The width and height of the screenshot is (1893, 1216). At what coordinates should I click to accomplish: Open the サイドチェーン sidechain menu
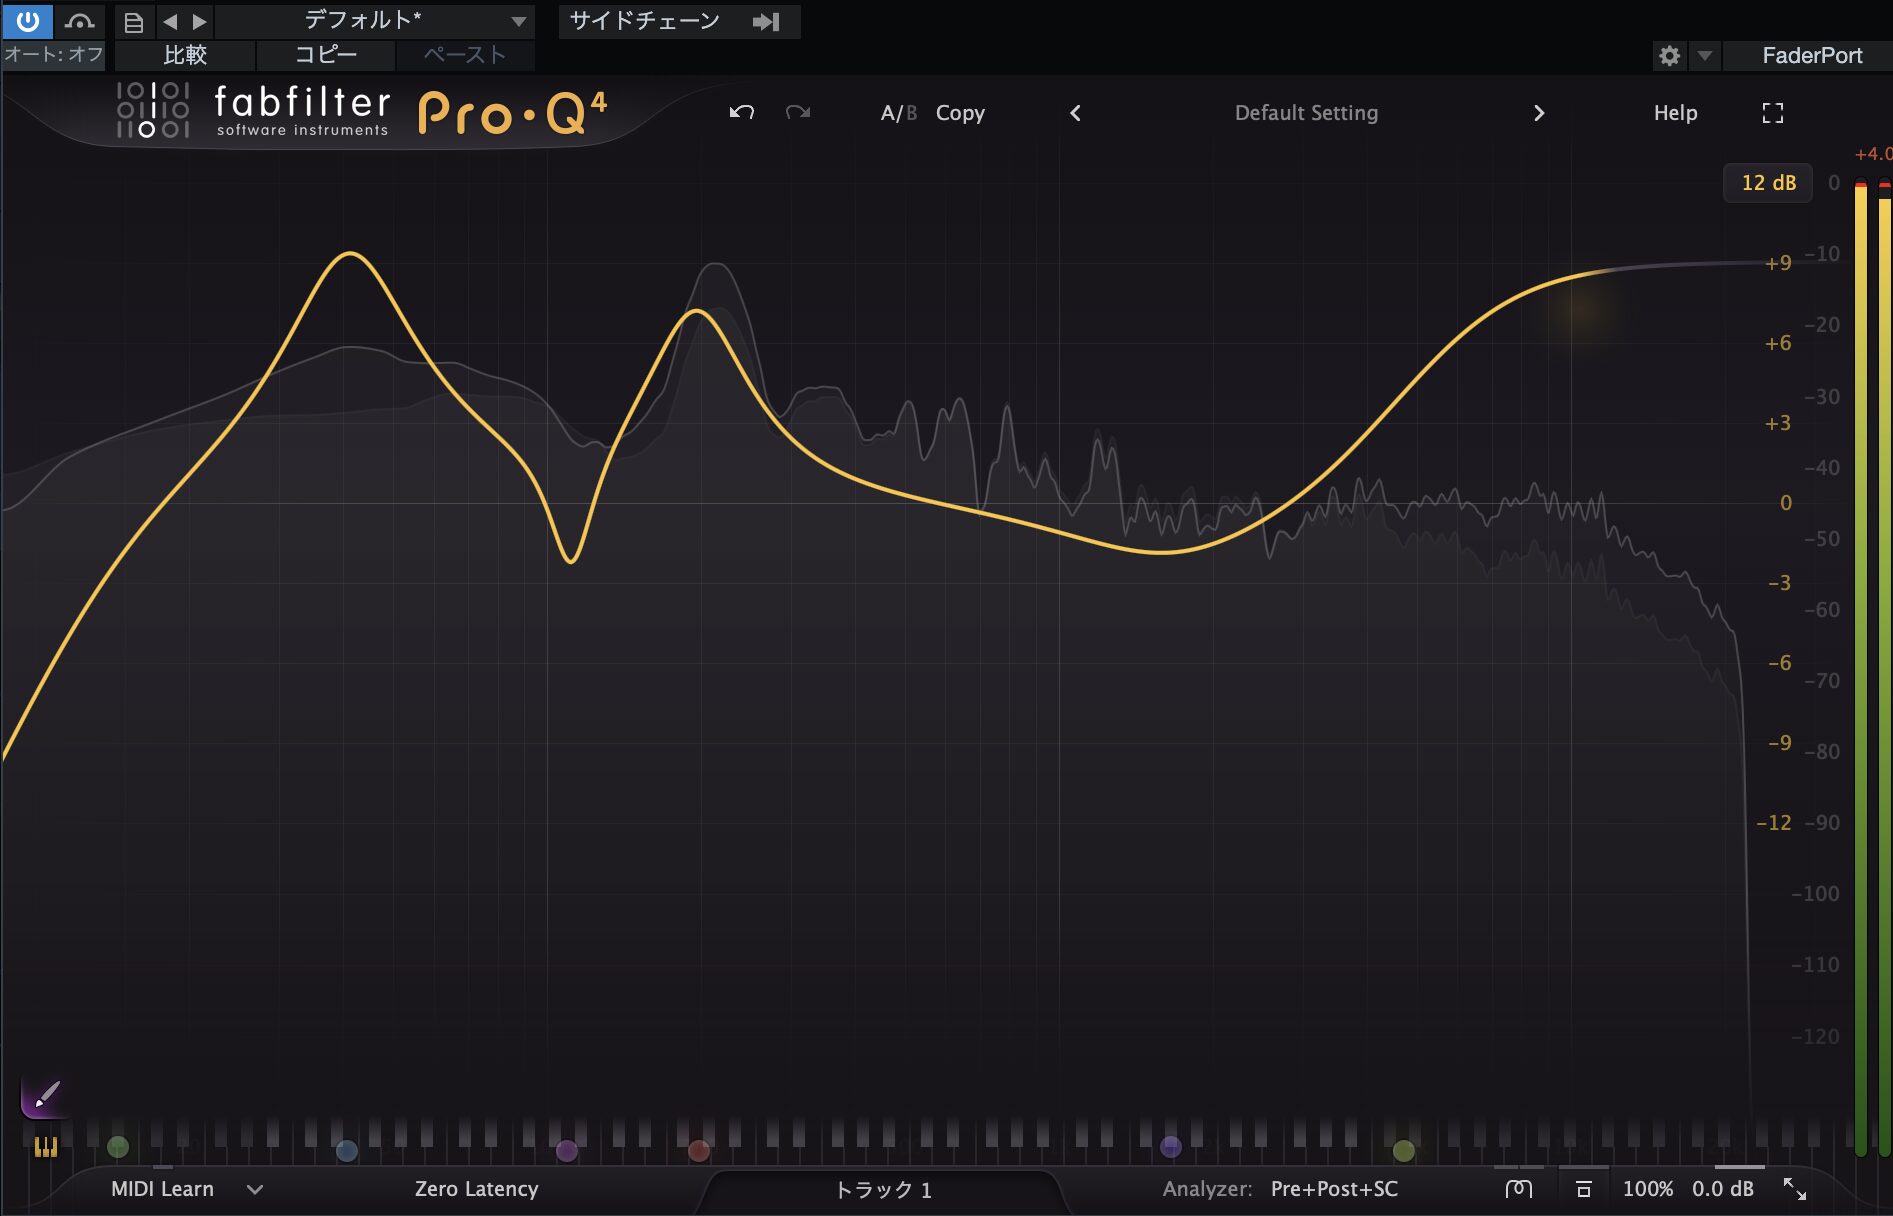[645, 21]
